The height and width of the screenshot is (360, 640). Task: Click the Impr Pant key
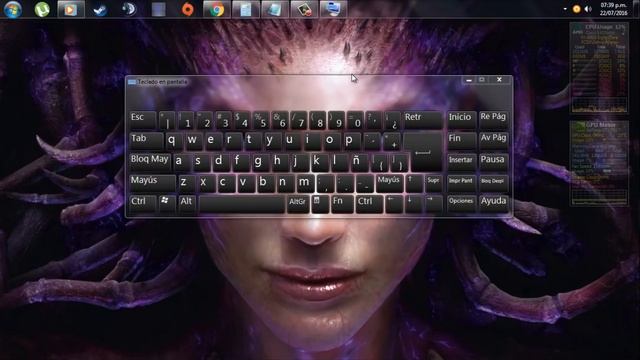(x=462, y=183)
